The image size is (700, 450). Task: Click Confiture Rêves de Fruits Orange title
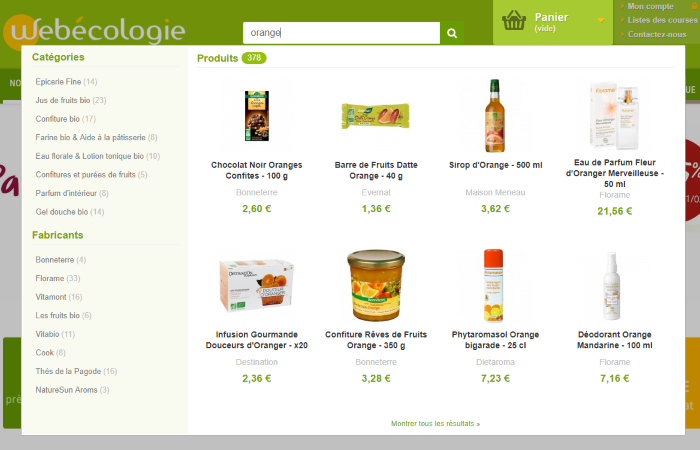point(376,340)
